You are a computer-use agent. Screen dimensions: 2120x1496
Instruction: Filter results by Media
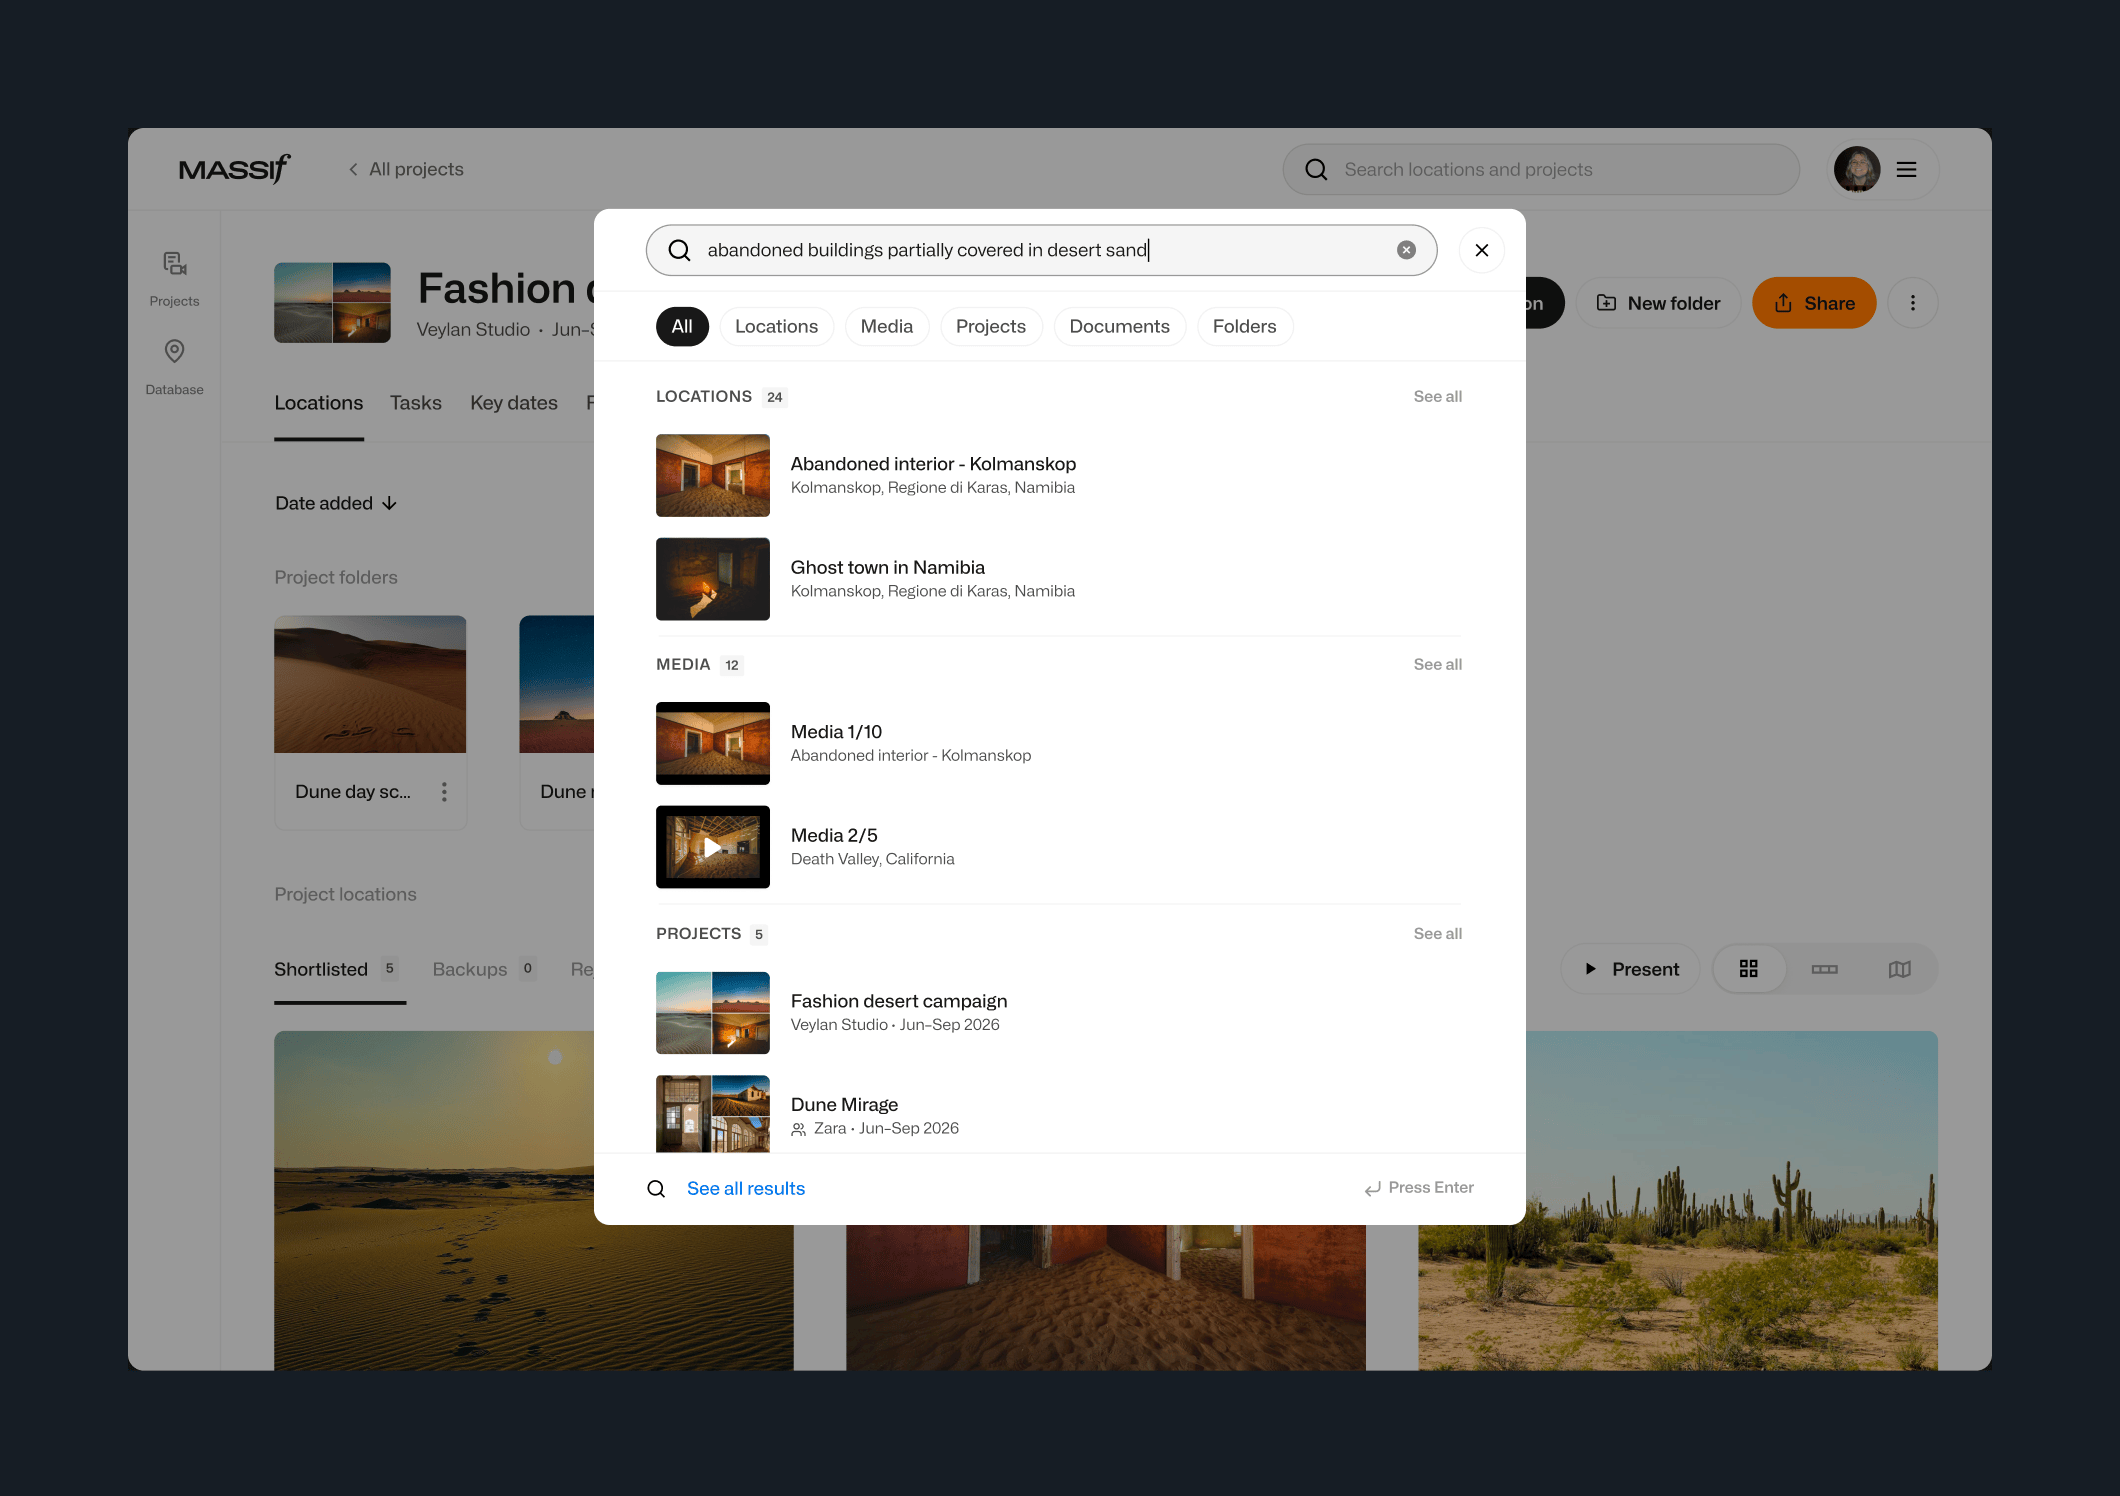tap(886, 327)
